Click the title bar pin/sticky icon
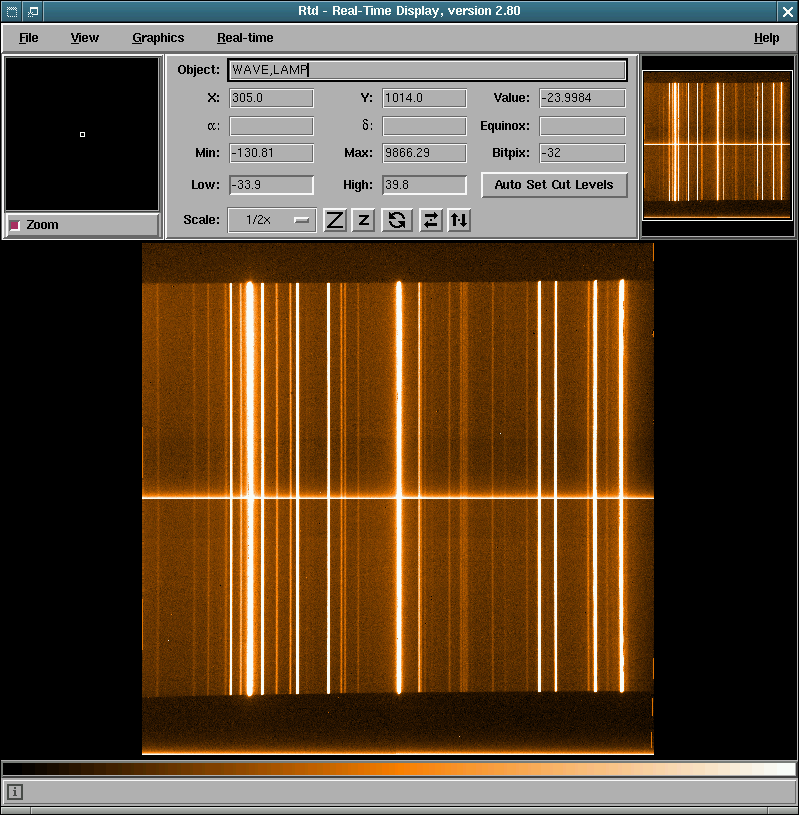799x815 pixels. (x=33, y=11)
